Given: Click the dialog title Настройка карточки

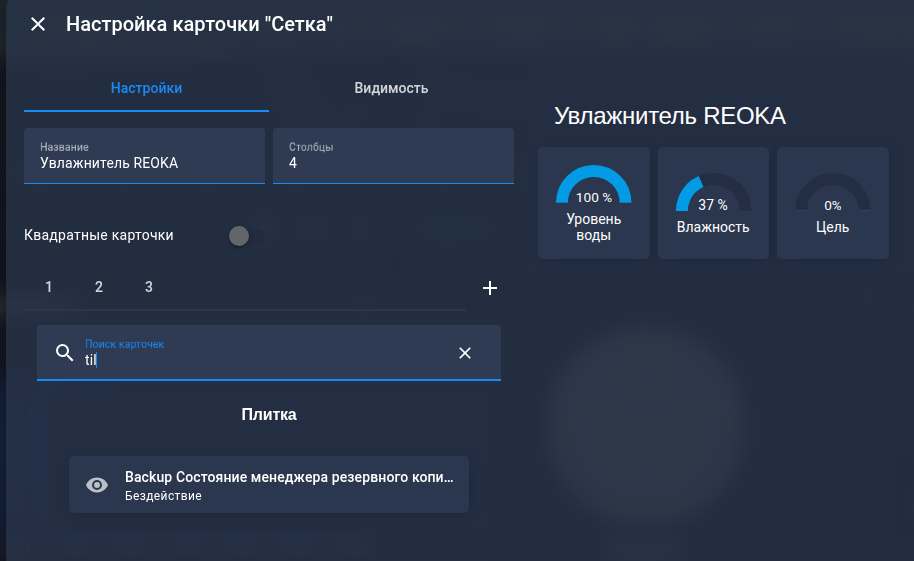Looking at the screenshot, I should (x=199, y=24).
